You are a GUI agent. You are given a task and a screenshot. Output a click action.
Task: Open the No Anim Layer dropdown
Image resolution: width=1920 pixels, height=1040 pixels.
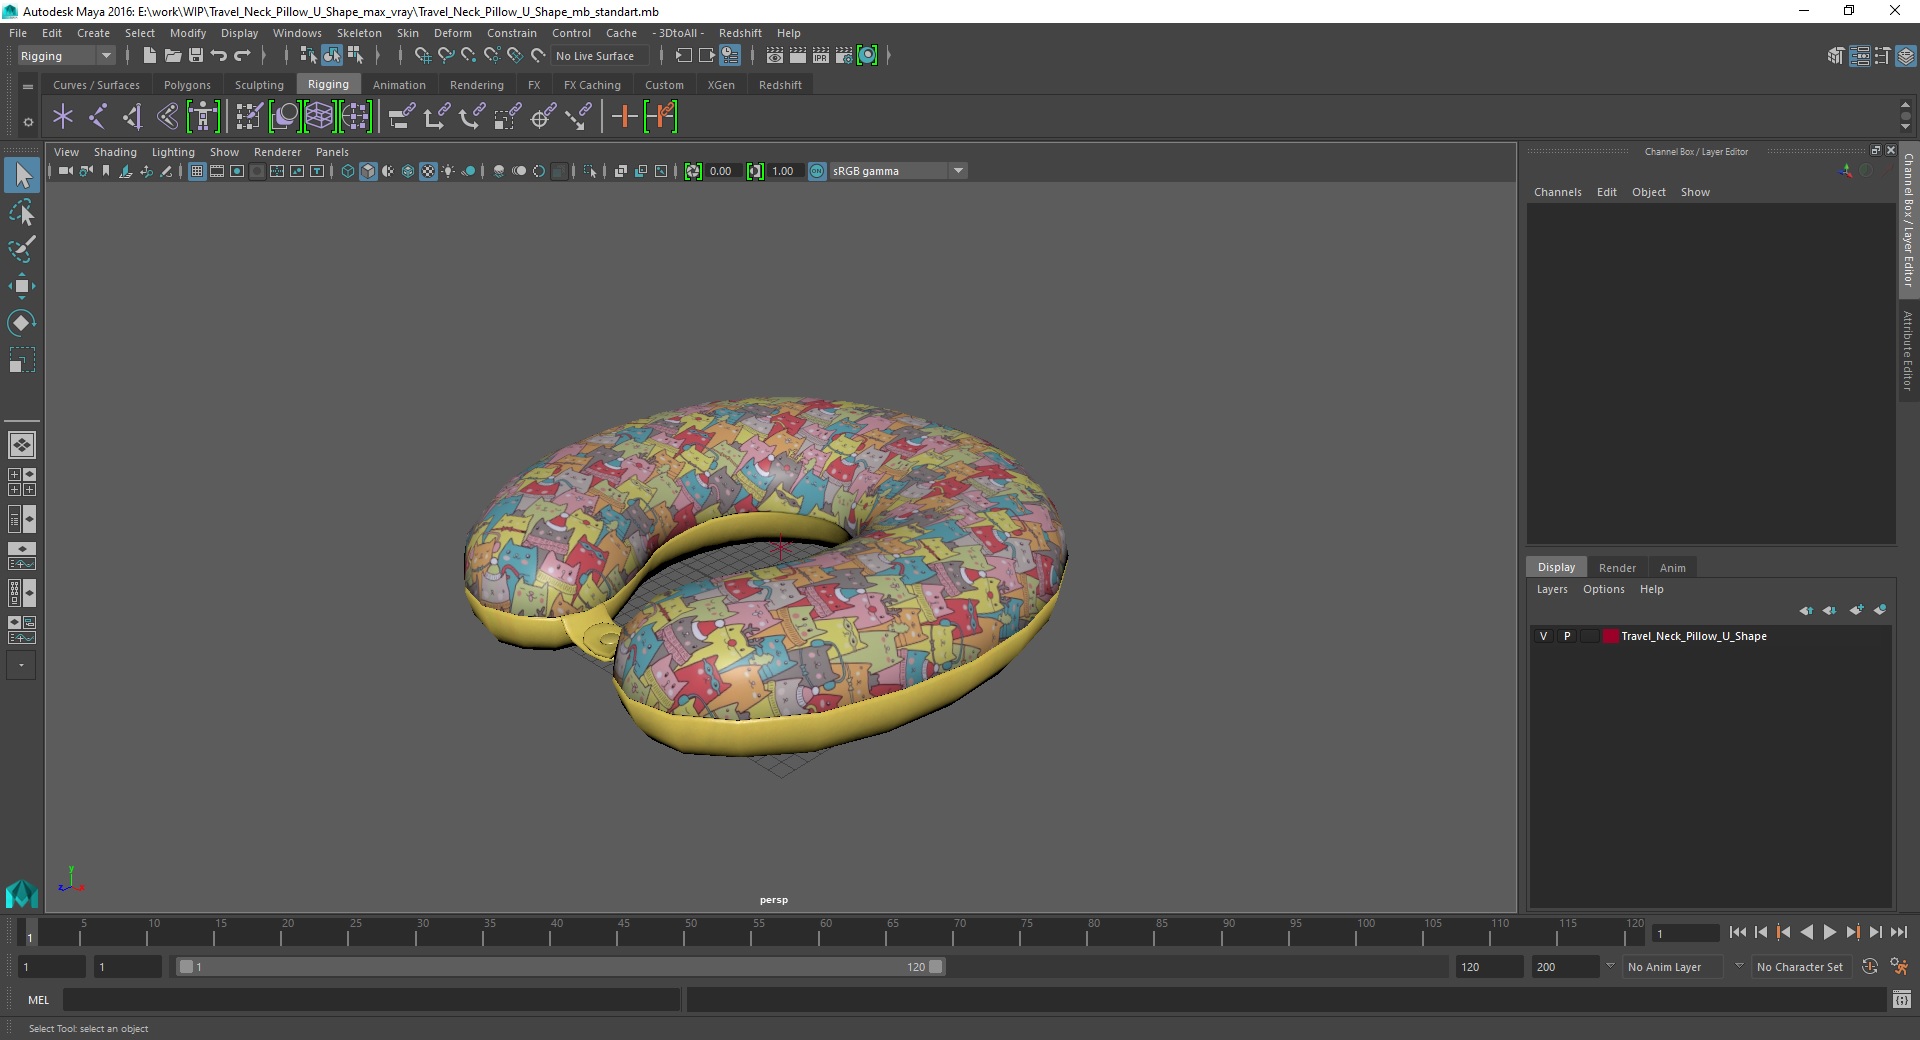[1673, 967]
